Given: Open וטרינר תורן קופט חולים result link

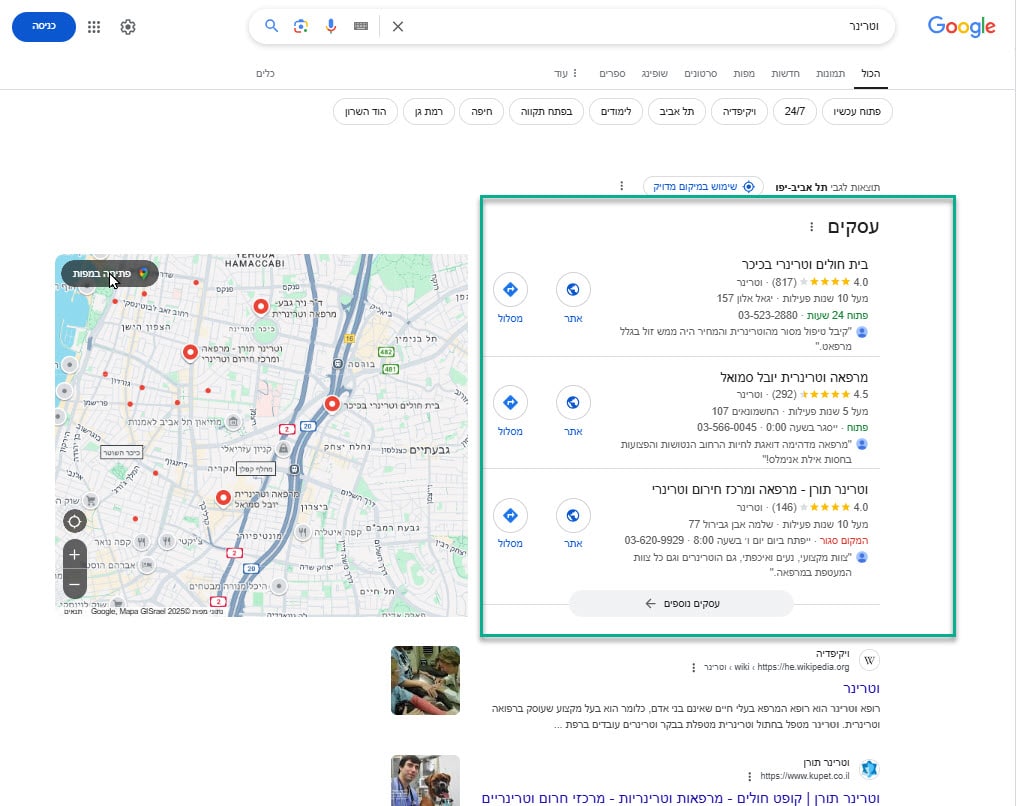Looking at the screenshot, I should coord(680,798).
